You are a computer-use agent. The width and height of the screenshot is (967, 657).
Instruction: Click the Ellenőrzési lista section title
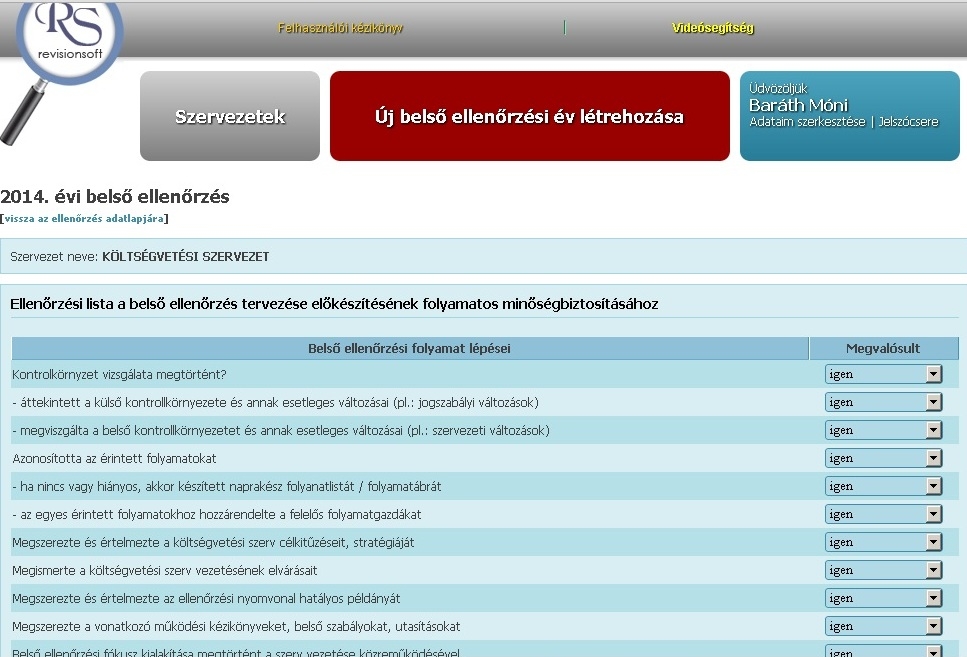(334, 304)
